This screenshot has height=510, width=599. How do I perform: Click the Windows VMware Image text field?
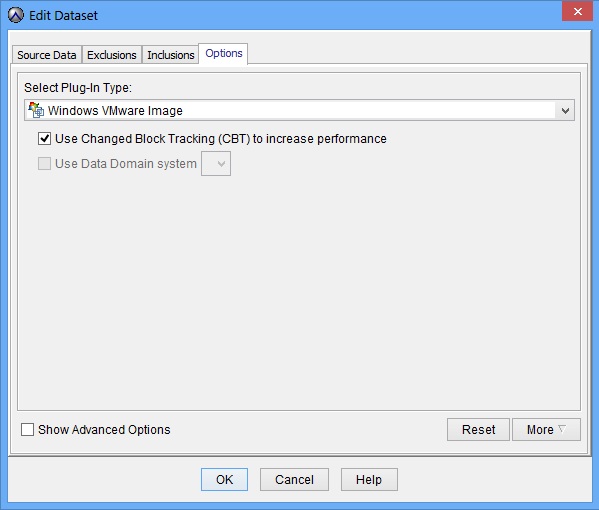click(299, 110)
